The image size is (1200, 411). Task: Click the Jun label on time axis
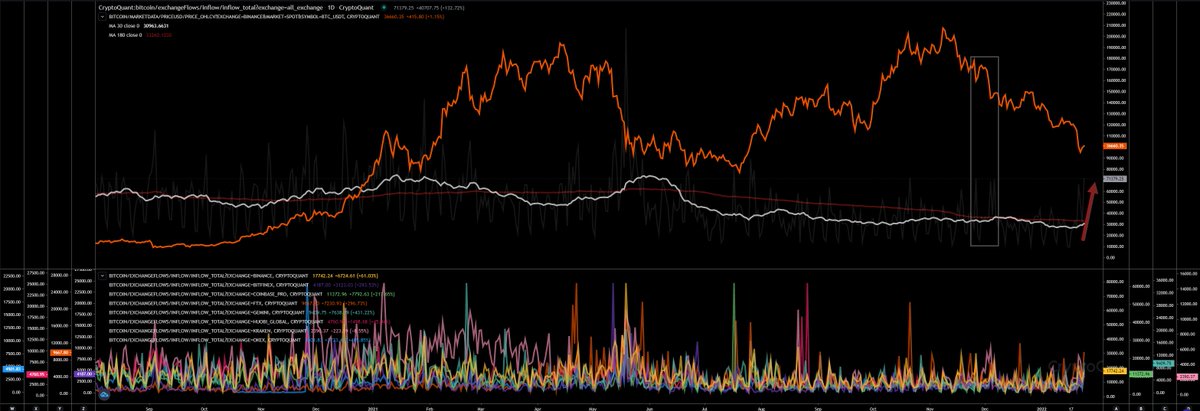point(649,408)
